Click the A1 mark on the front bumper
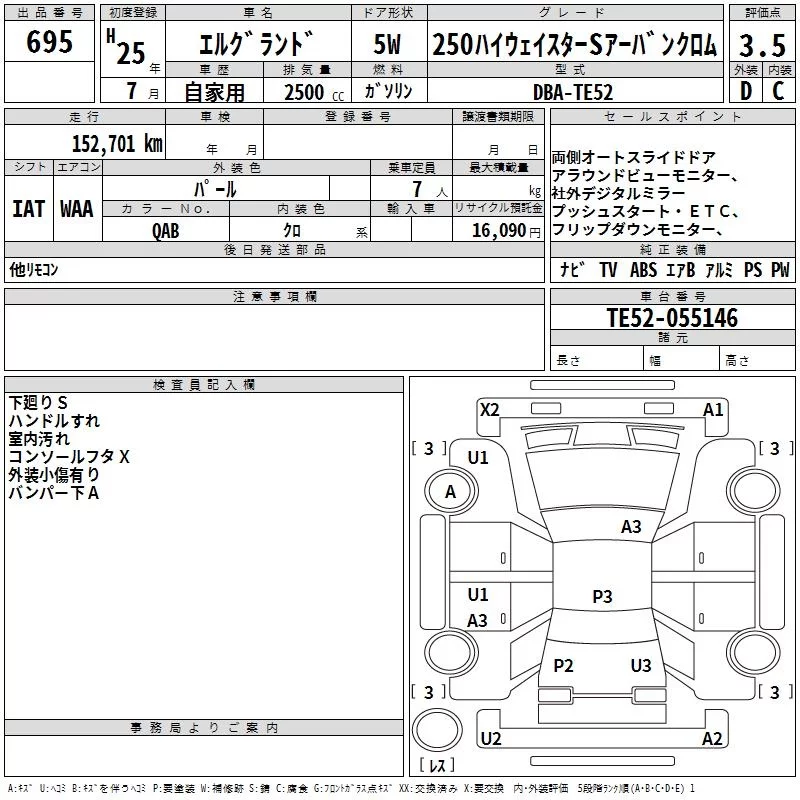The image size is (800, 800). (x=713, y=410)
